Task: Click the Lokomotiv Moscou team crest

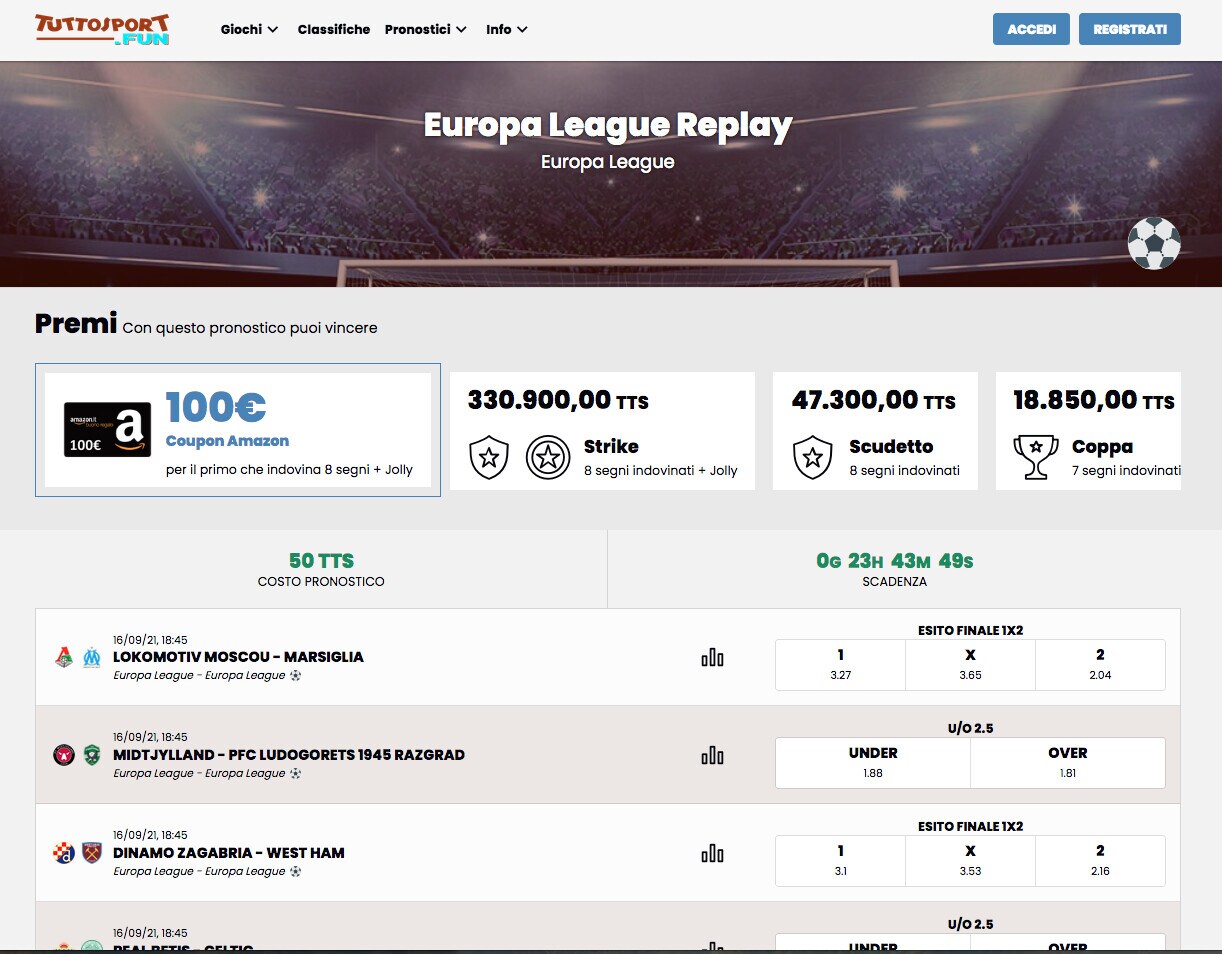Action: tap(64, 657)
